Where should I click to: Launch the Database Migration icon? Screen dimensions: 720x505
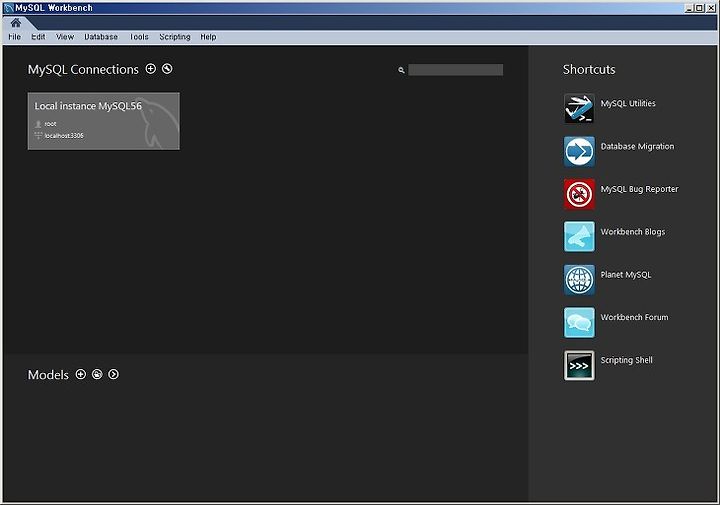(579, 152)
